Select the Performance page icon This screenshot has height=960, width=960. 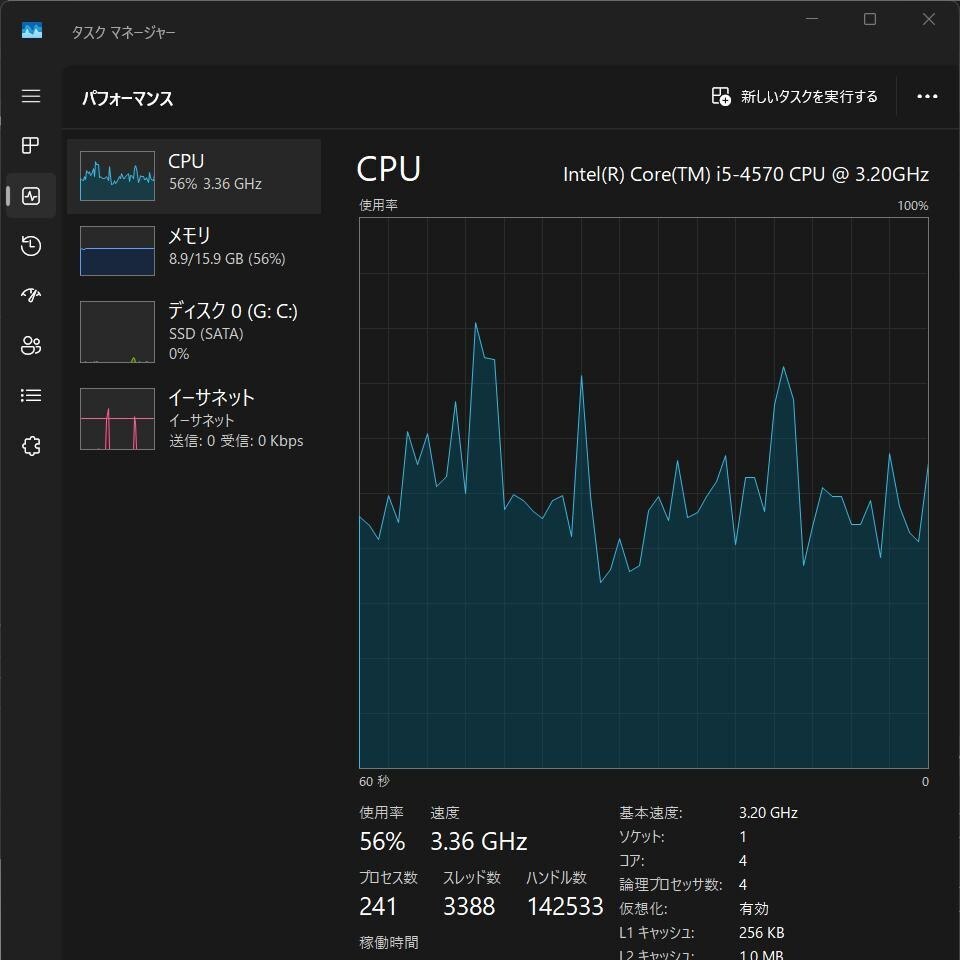[31, 196]
